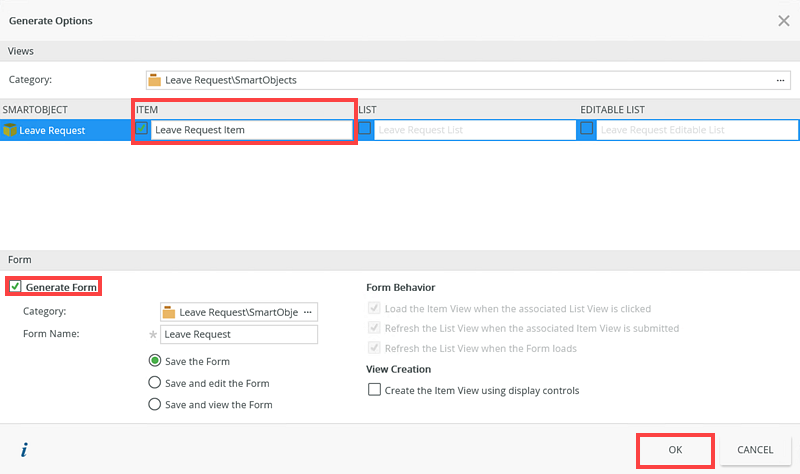Open Form Category browse ellipsis
This screenshot has height=474, width=800.
coord(308,312)
